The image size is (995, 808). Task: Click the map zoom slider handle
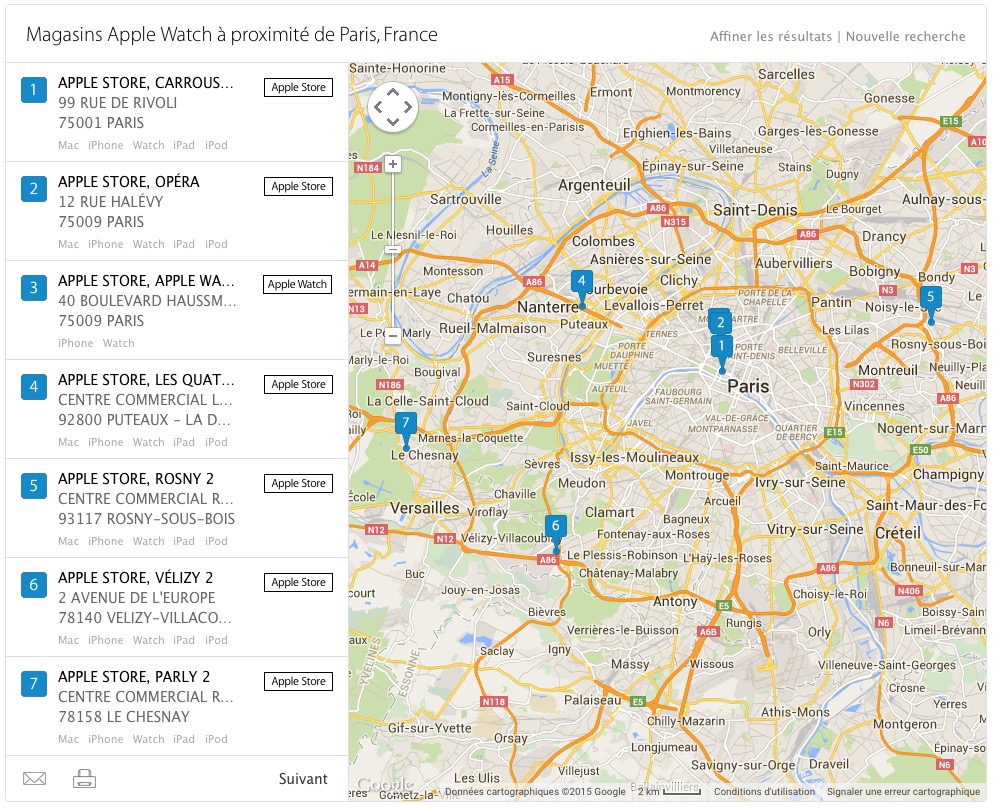[393, 250]
